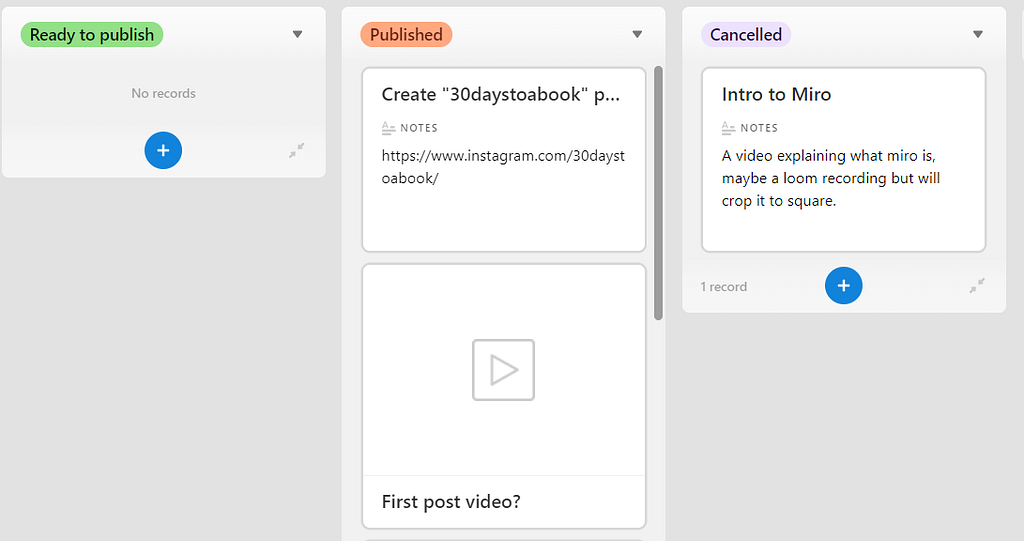Screen dimensions: 1024x541
Task: Click the notes field icon on Miro card
Action: click(x=728, y=128)
